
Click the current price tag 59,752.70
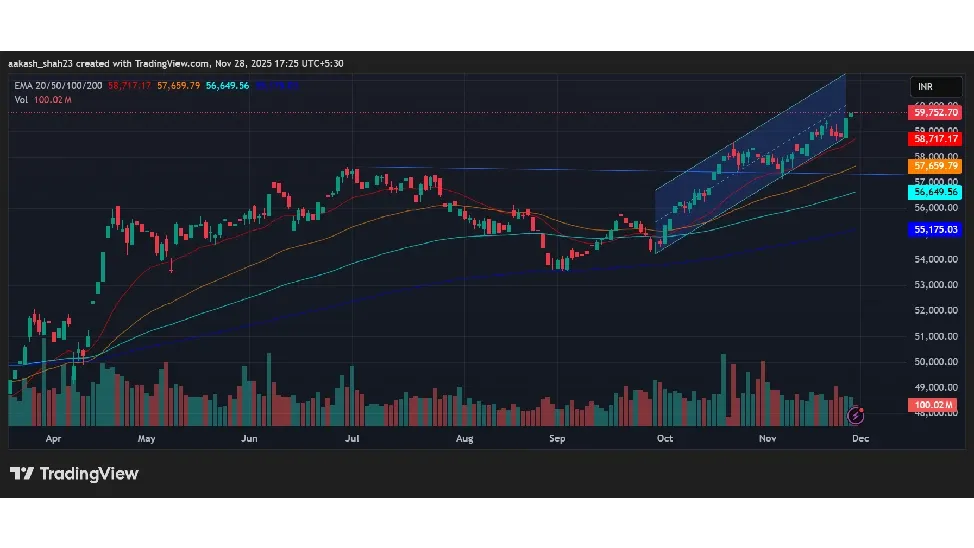(936, 113)
